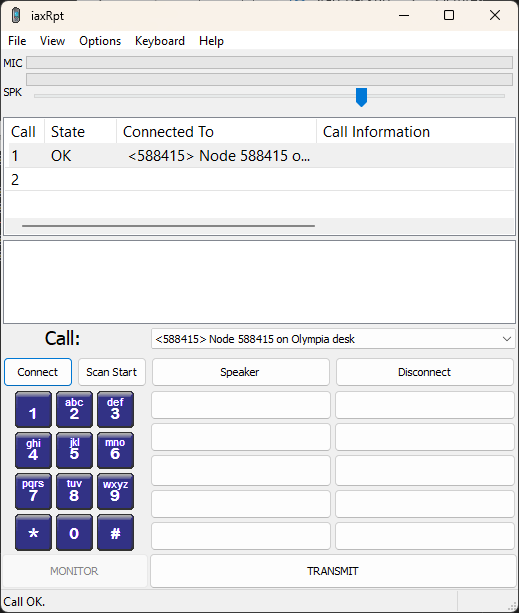Select empty call row 2
Viewport: 519px width, 613px height.
260,179
